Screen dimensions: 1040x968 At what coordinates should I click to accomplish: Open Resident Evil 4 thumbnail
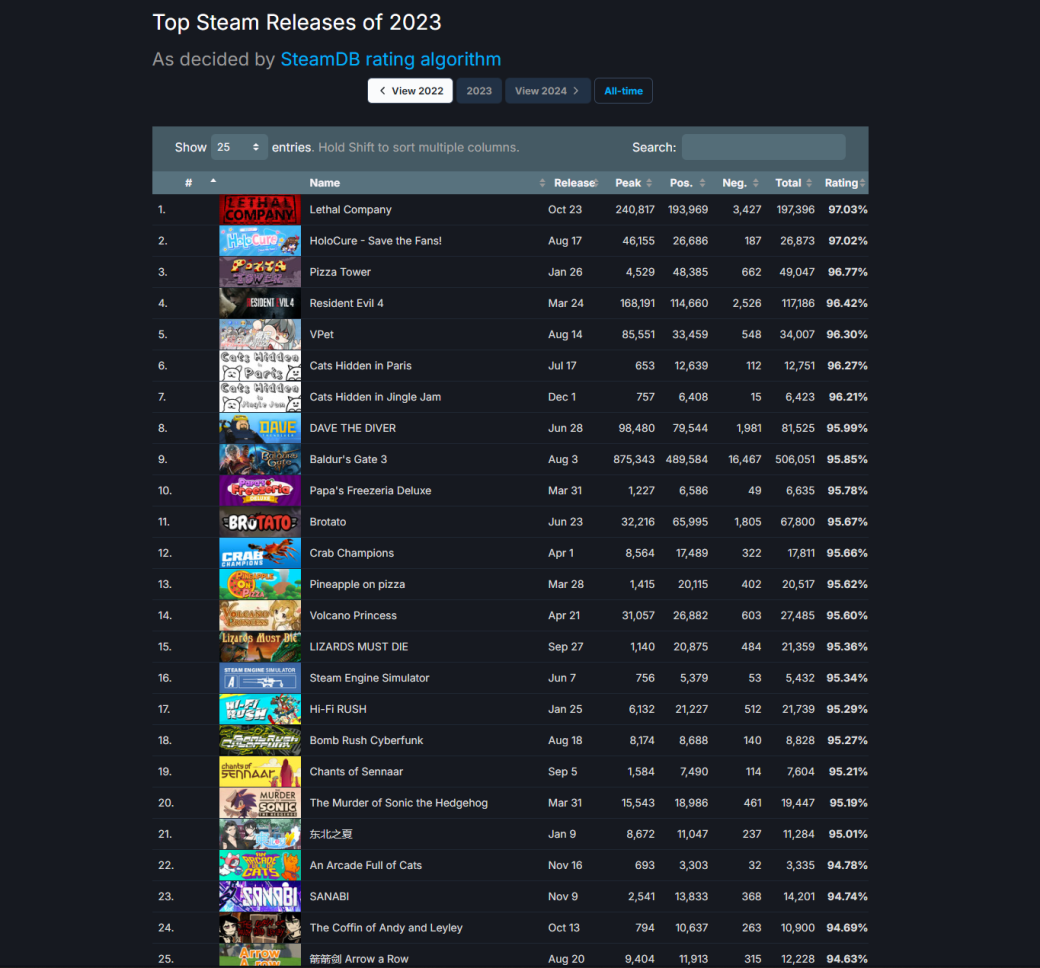click(260, 303)
